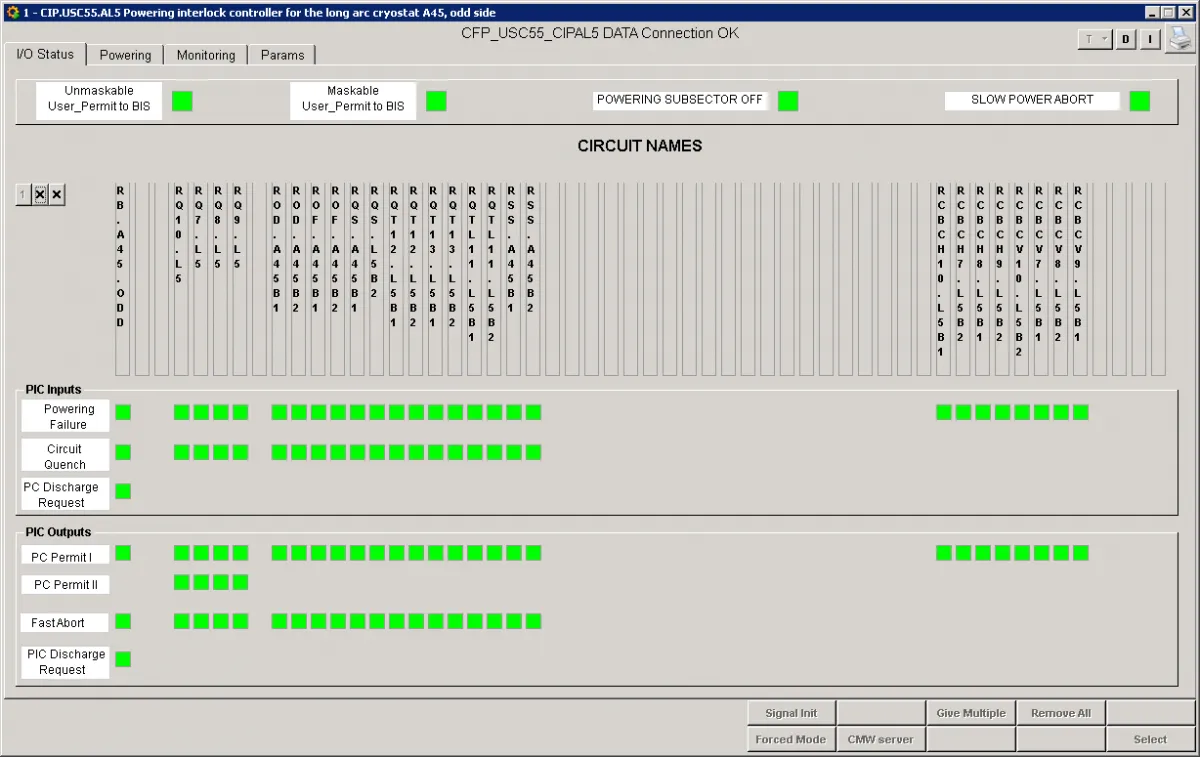1200x757 pixels.
Task: Select the RB.A45.ODD circuit name column
Action: pos(122,278)
